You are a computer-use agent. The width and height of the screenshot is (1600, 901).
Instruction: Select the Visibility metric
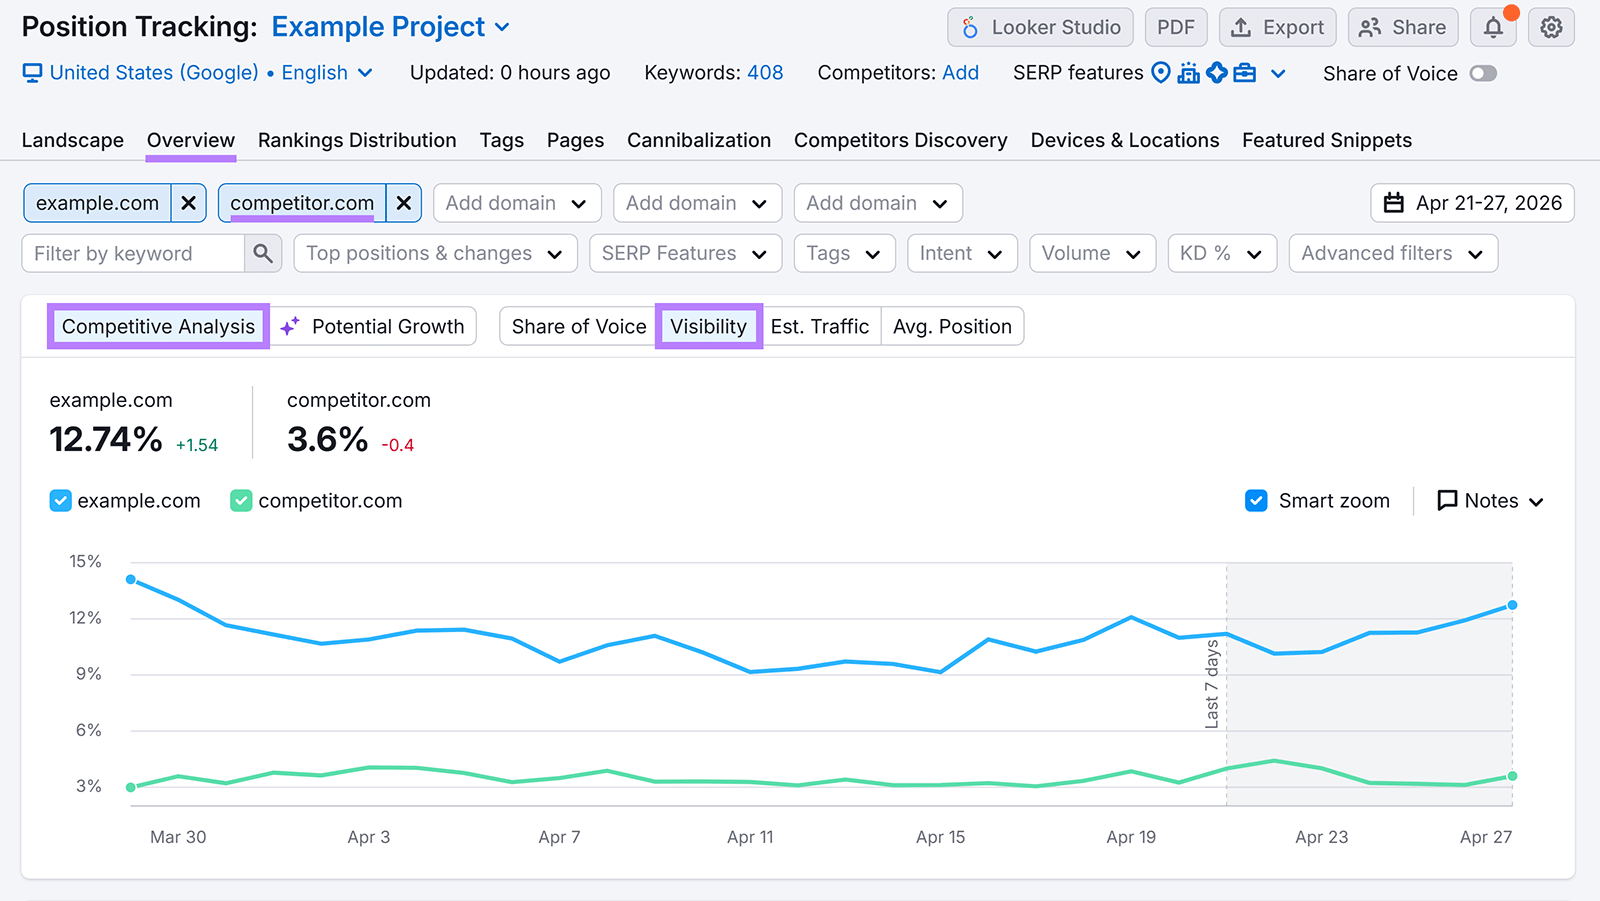click(x=709, y=326)
